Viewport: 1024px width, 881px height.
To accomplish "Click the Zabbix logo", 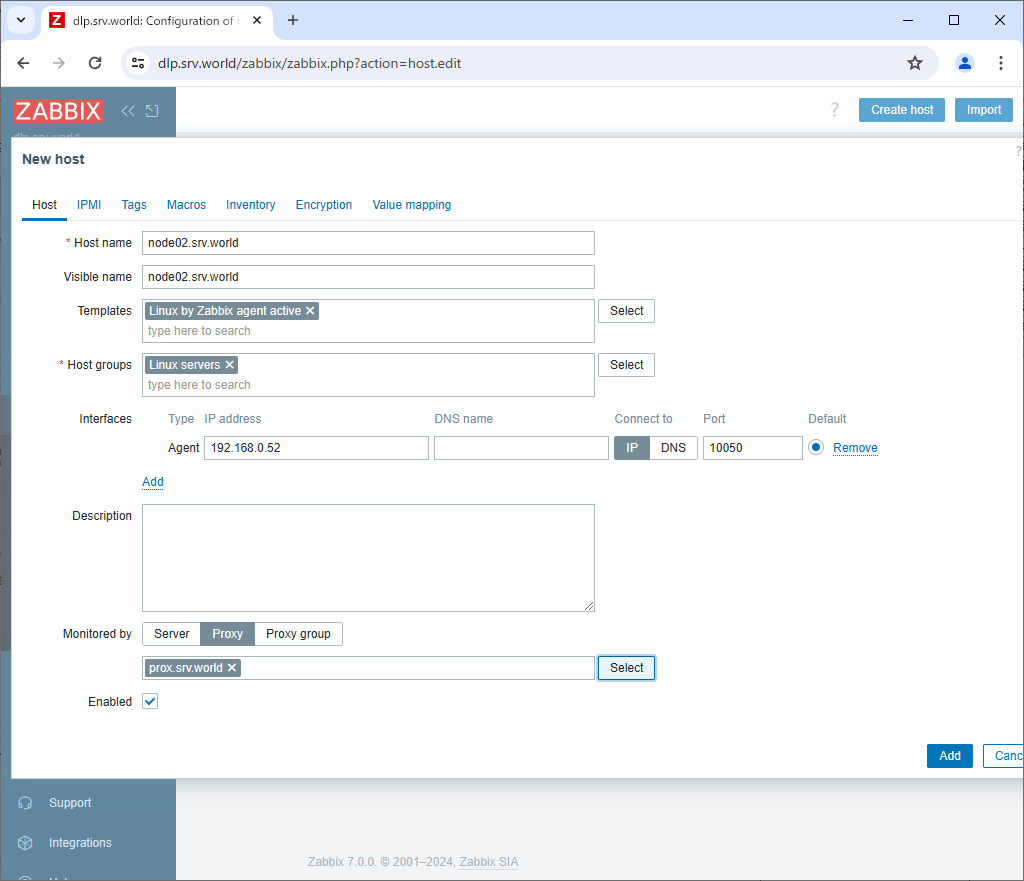I will tap(58, 111).
